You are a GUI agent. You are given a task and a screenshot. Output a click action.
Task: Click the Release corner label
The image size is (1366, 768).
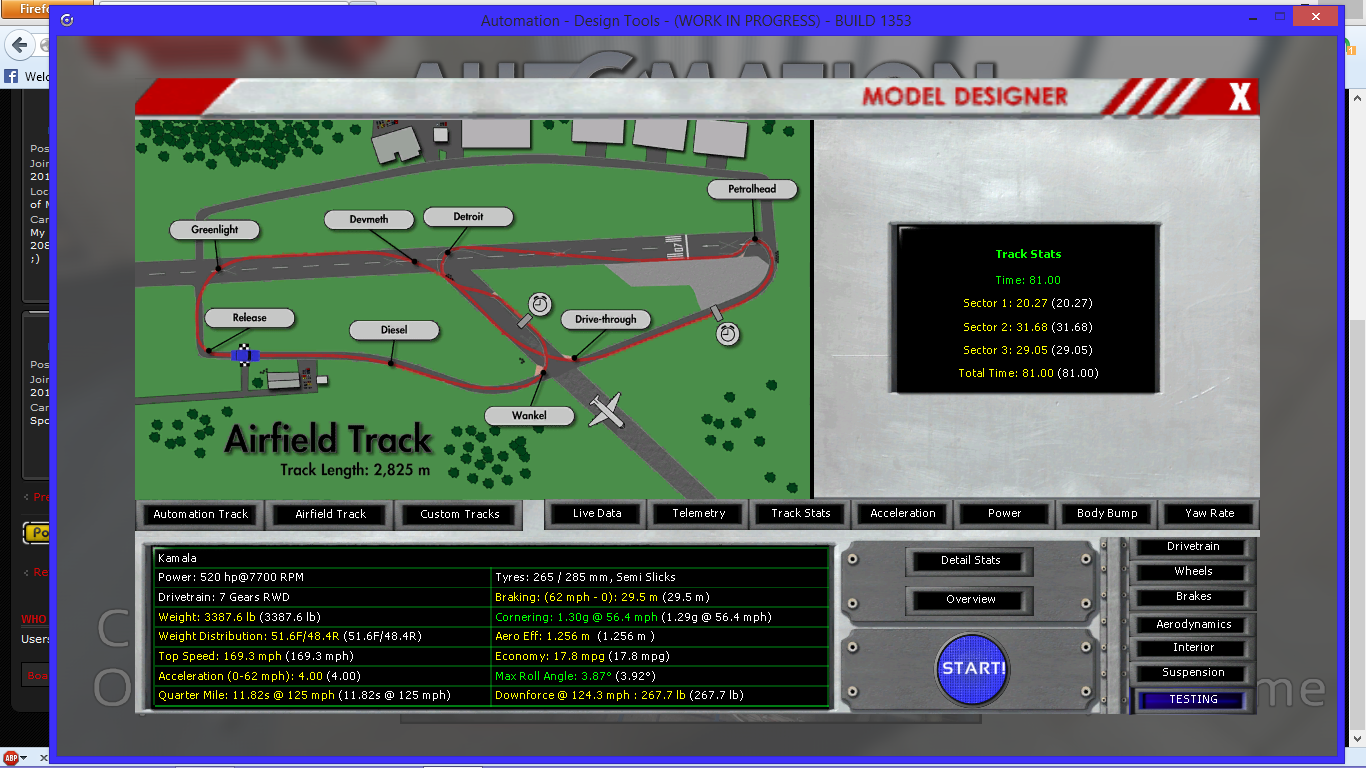(x=249, y=318)
